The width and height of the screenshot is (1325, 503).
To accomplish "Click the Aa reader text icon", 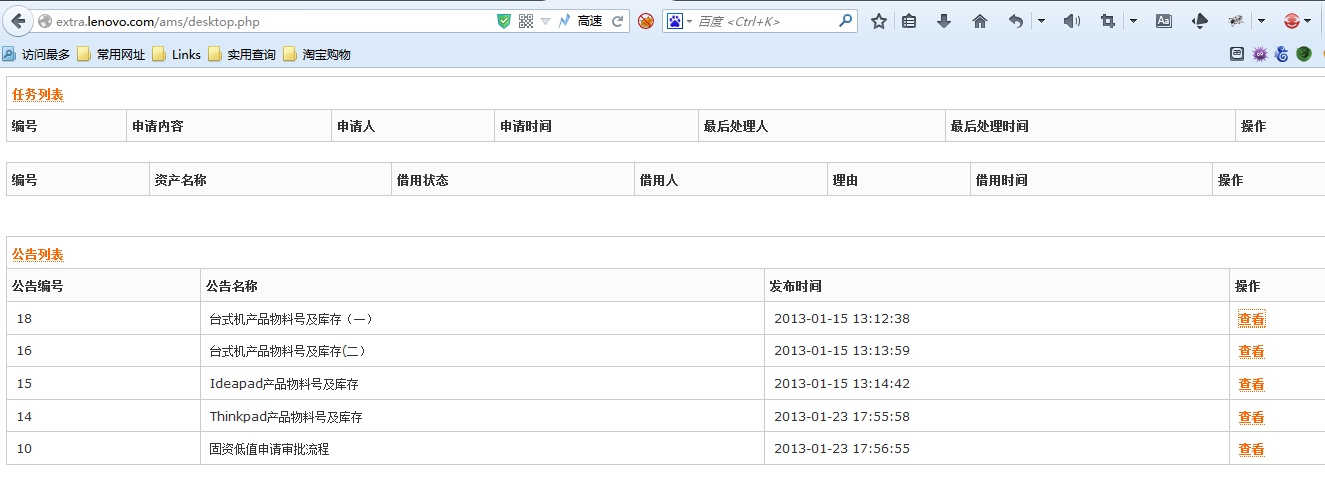I will tap(1164, 21).
